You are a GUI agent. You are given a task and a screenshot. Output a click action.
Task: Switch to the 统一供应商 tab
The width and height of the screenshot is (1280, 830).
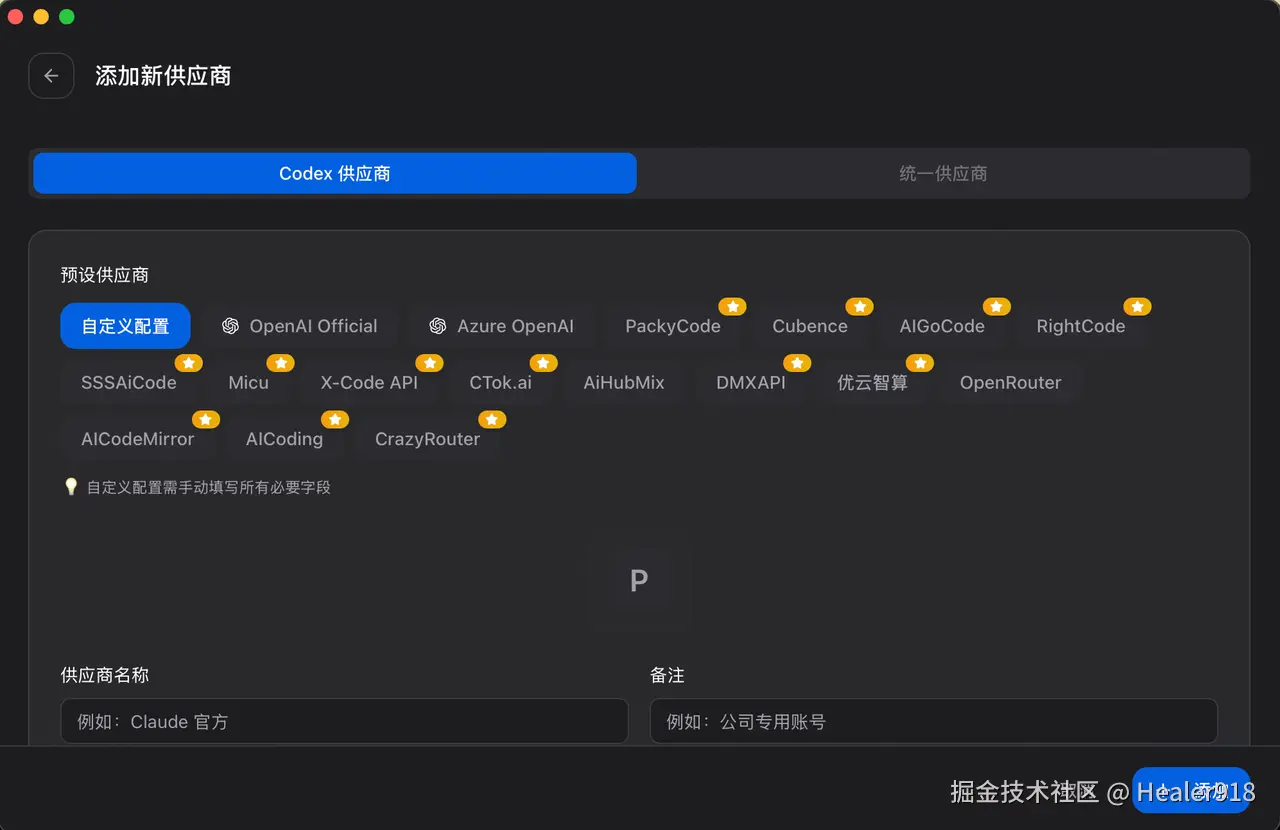[943, 173]
